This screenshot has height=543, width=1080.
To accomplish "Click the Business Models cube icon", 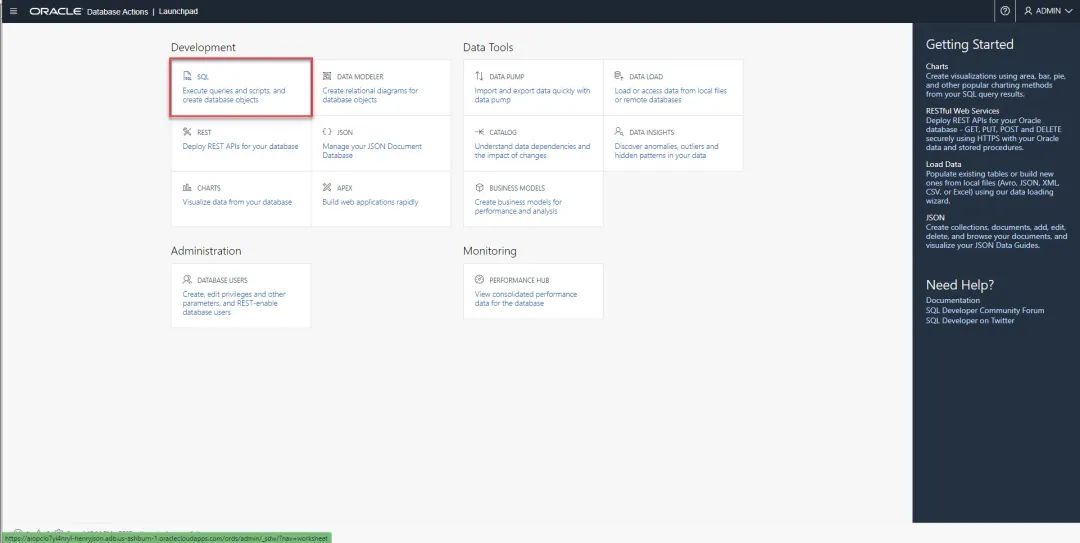I will (479, 187).
